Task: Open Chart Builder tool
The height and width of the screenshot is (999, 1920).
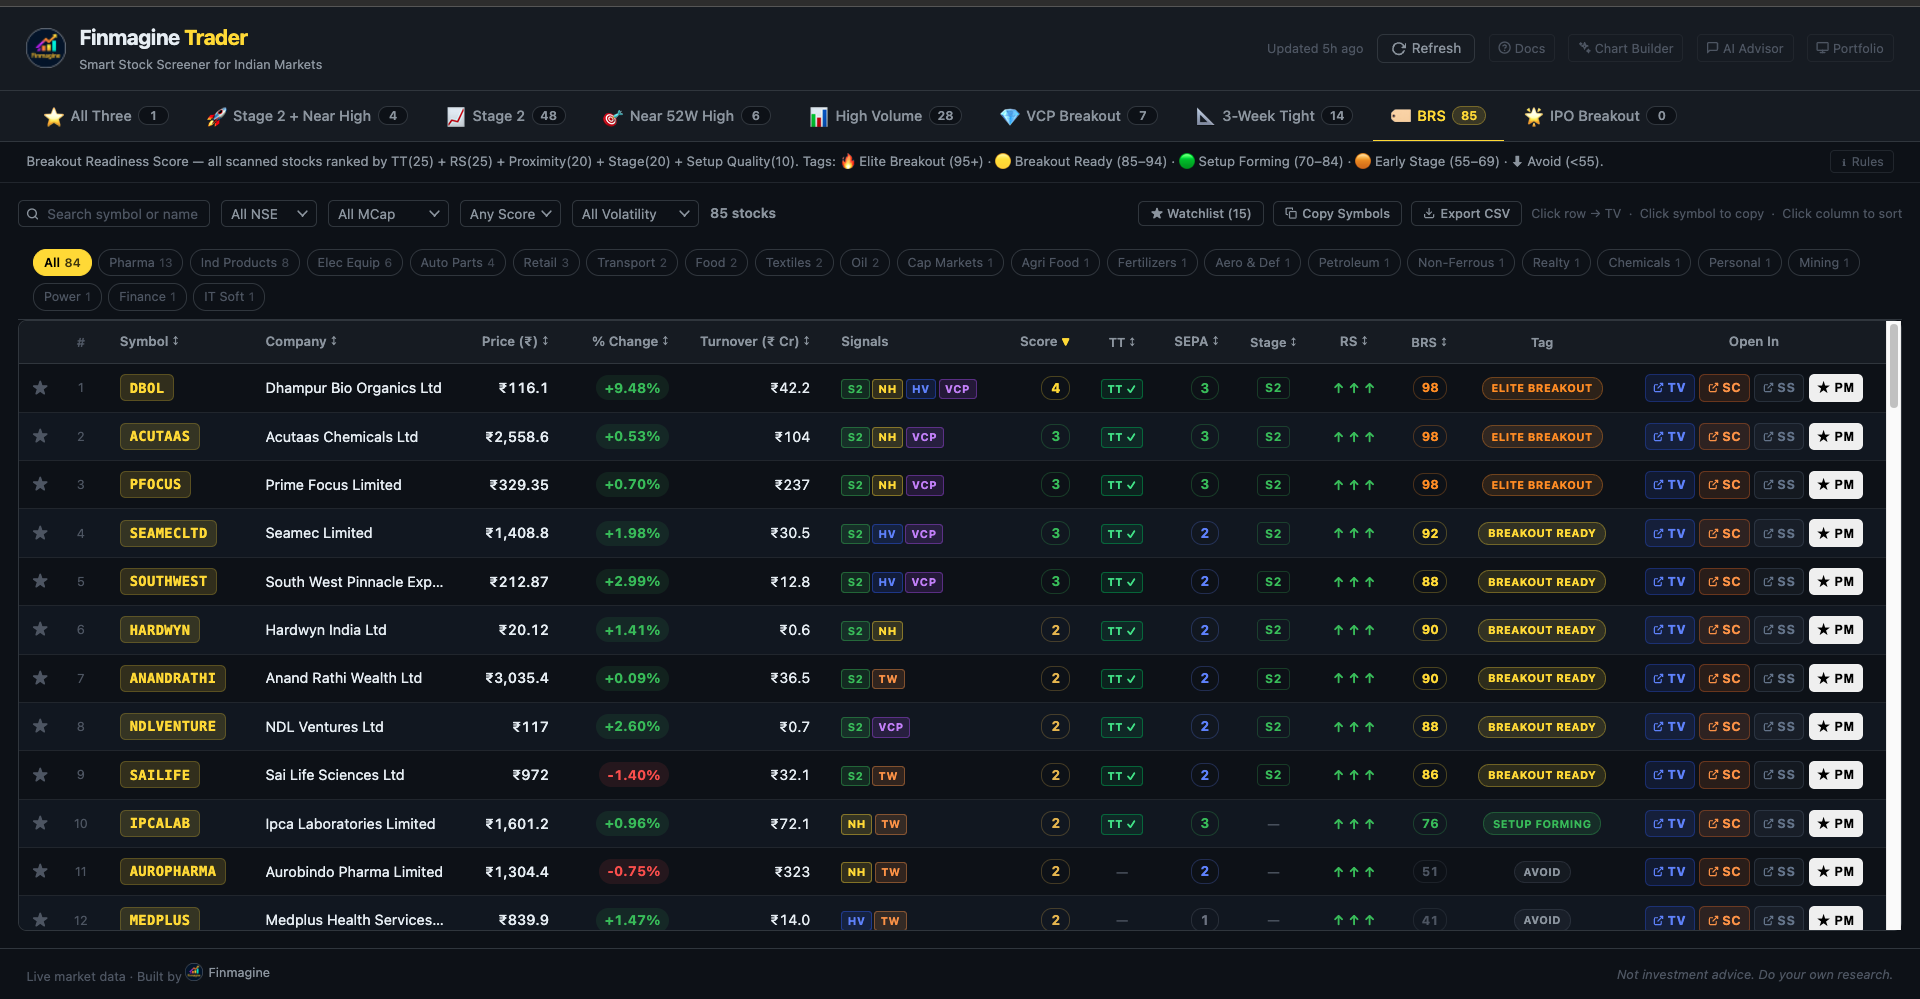Action: tap(1626, 48)
